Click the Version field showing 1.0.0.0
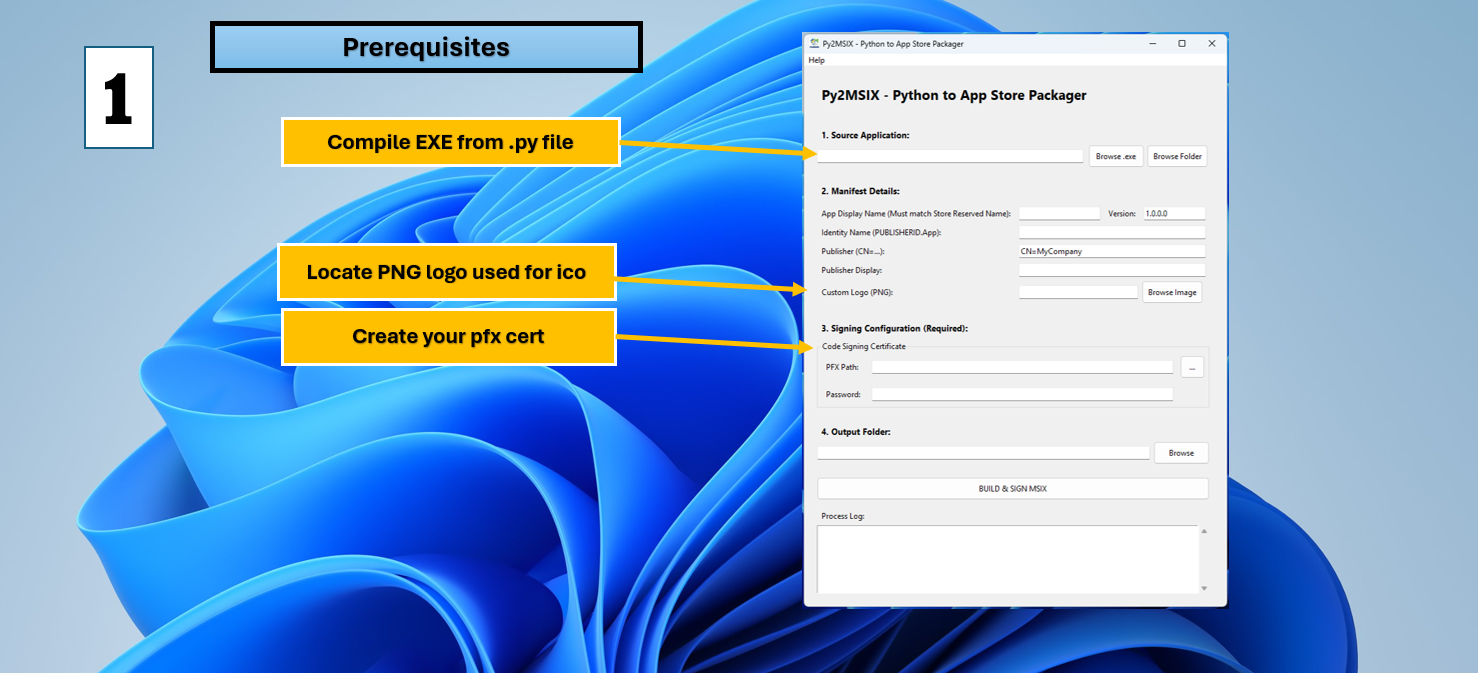Screen dimensions: 1478x673 tap(1173, 212)
